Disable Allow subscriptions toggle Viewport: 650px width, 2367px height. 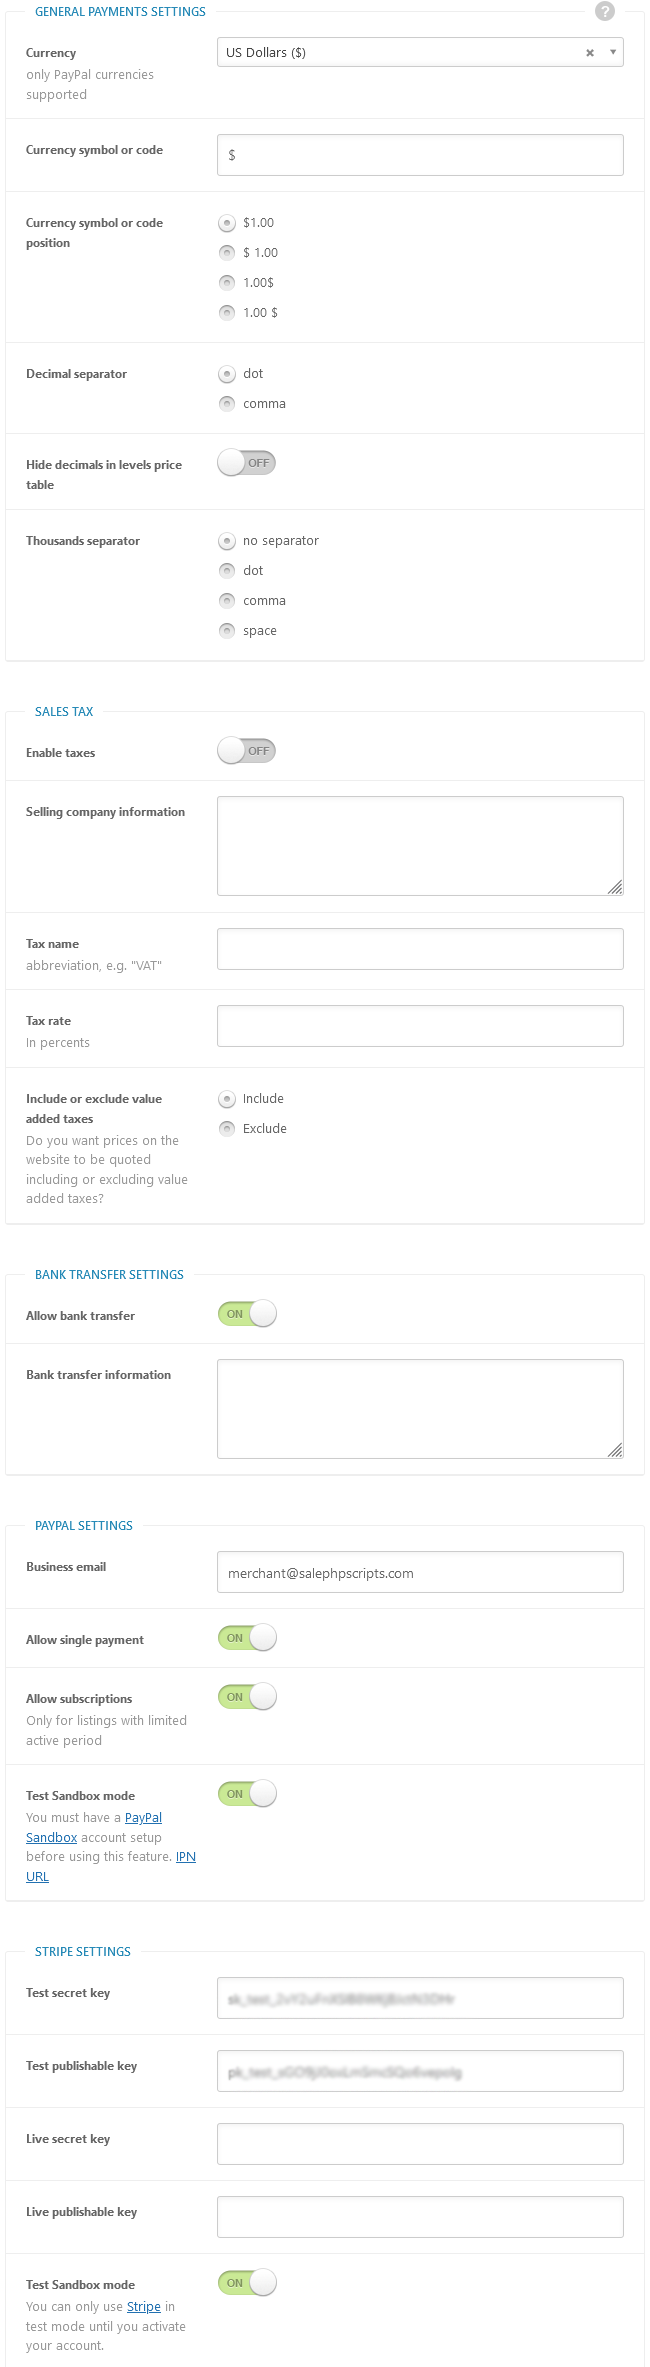point(247,1697)
